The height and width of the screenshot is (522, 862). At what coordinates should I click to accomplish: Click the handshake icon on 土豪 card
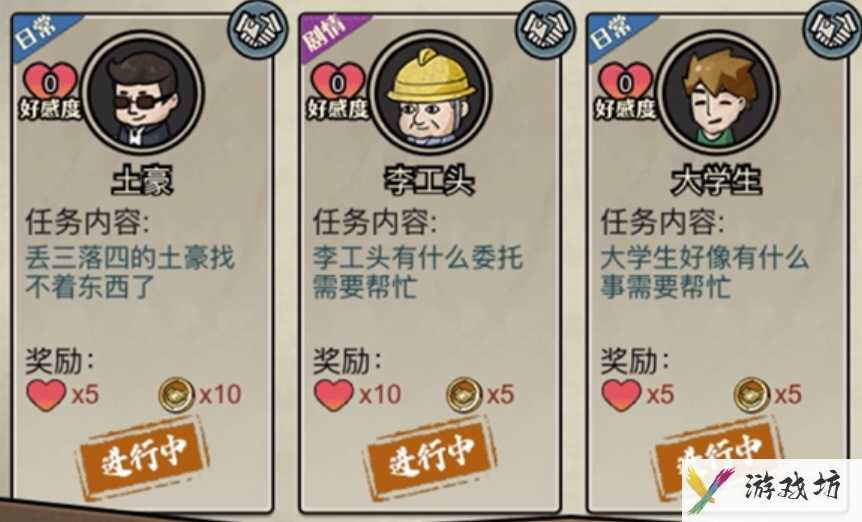pos(258,27)
